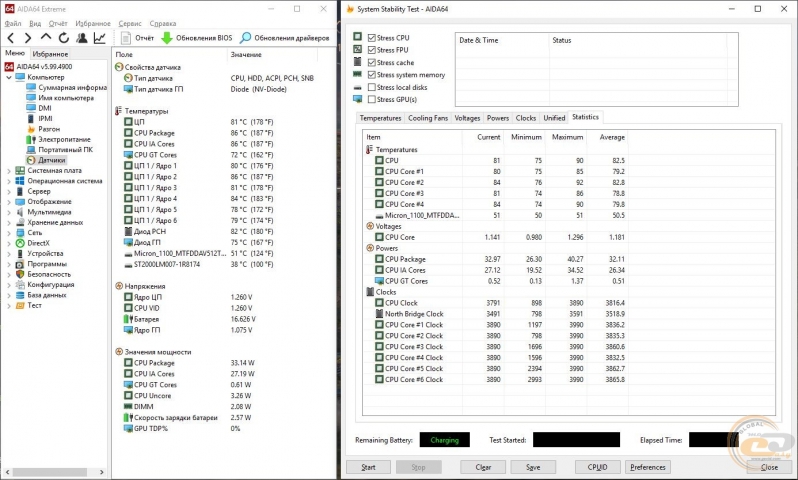Click the Start button
This screenshot has width=798, height=480.
368,467
